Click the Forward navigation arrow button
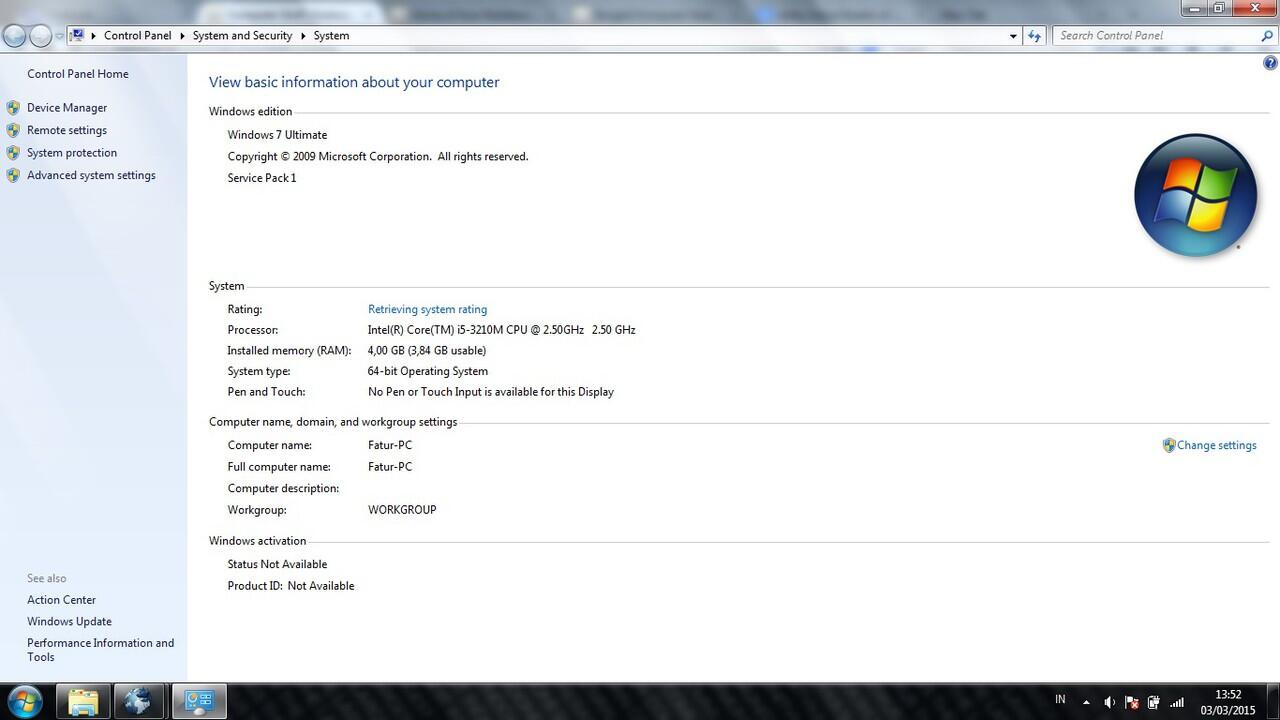The width and height of the screenshot is (1280, 720). [40, 36]
